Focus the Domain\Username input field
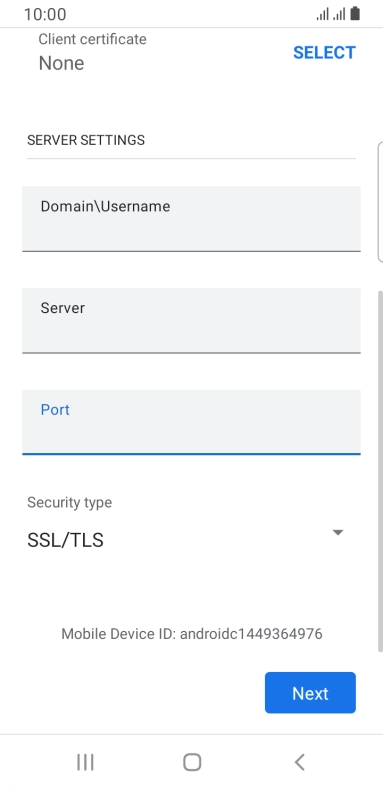The height and width of the screenshot is (788, 383). click(191, 219)
